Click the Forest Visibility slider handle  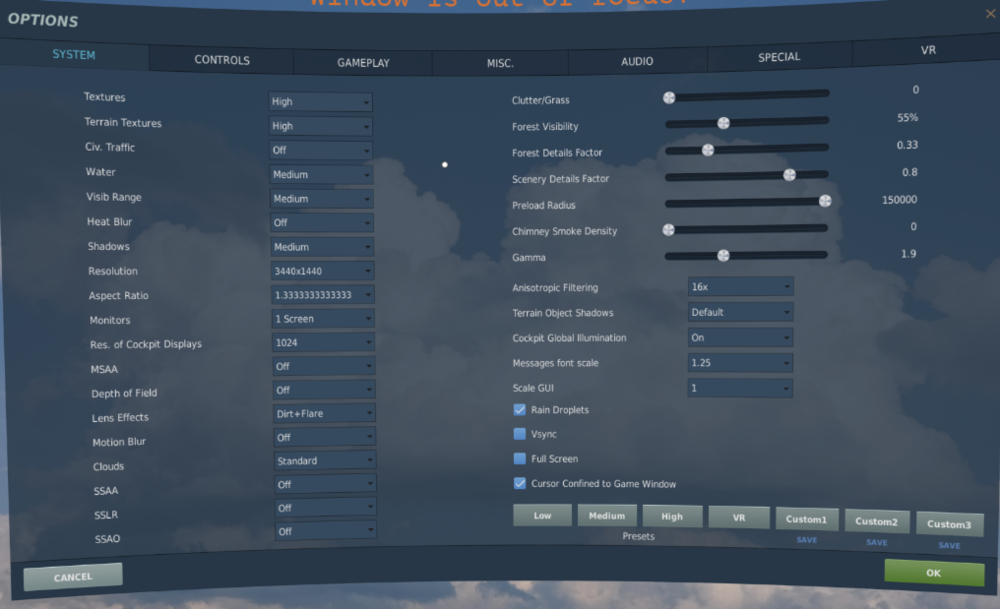(x=723, y=122)
